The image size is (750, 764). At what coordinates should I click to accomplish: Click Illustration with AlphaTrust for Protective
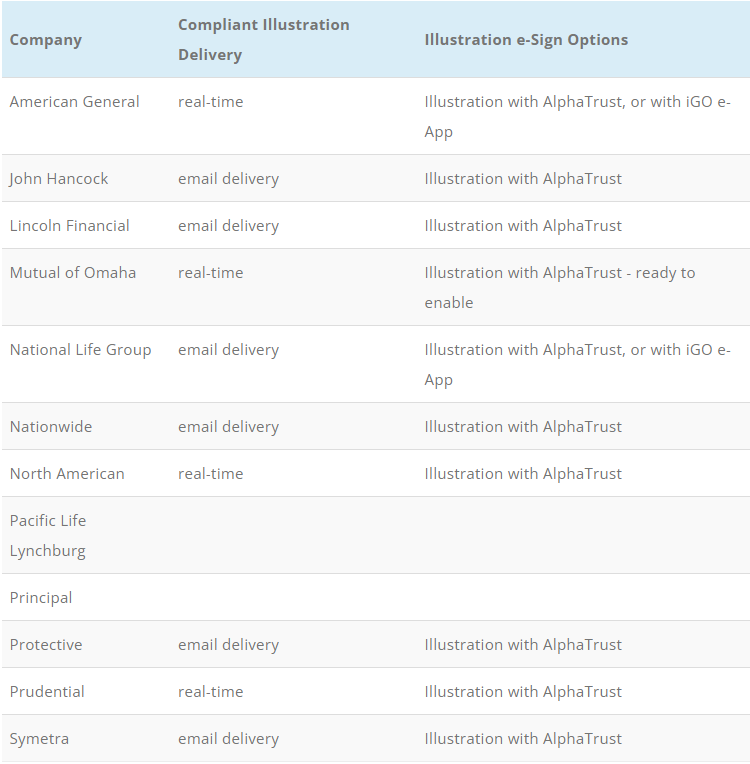(x=523, y=645)
